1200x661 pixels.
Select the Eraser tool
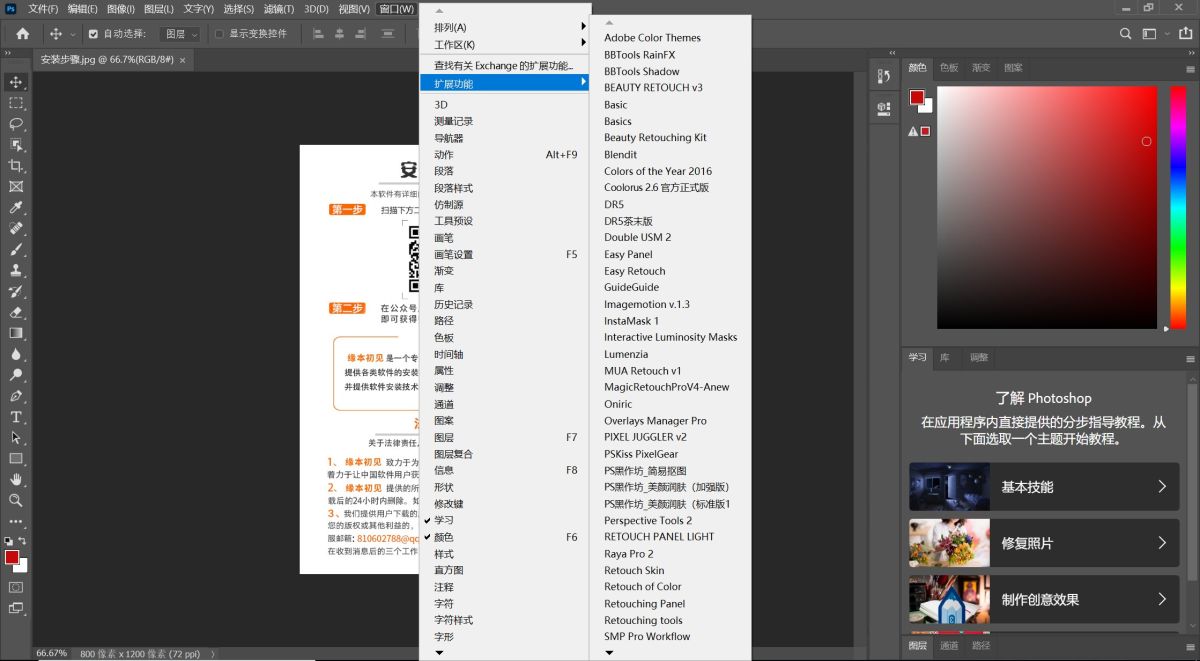tap(16, 312)
